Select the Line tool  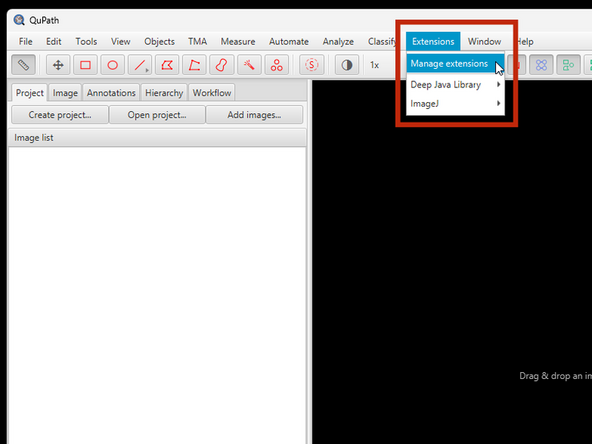(x=140, y=65)
